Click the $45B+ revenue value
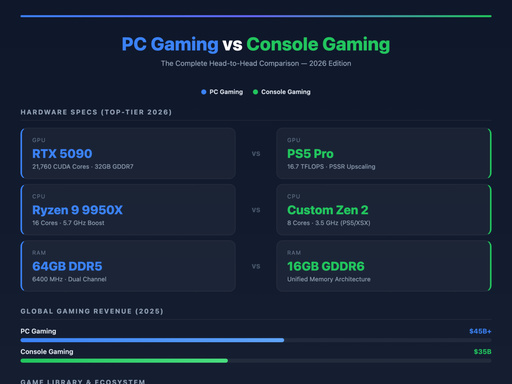Image resolution: width=512 pixels, height=384 pixels. point(480,331)
